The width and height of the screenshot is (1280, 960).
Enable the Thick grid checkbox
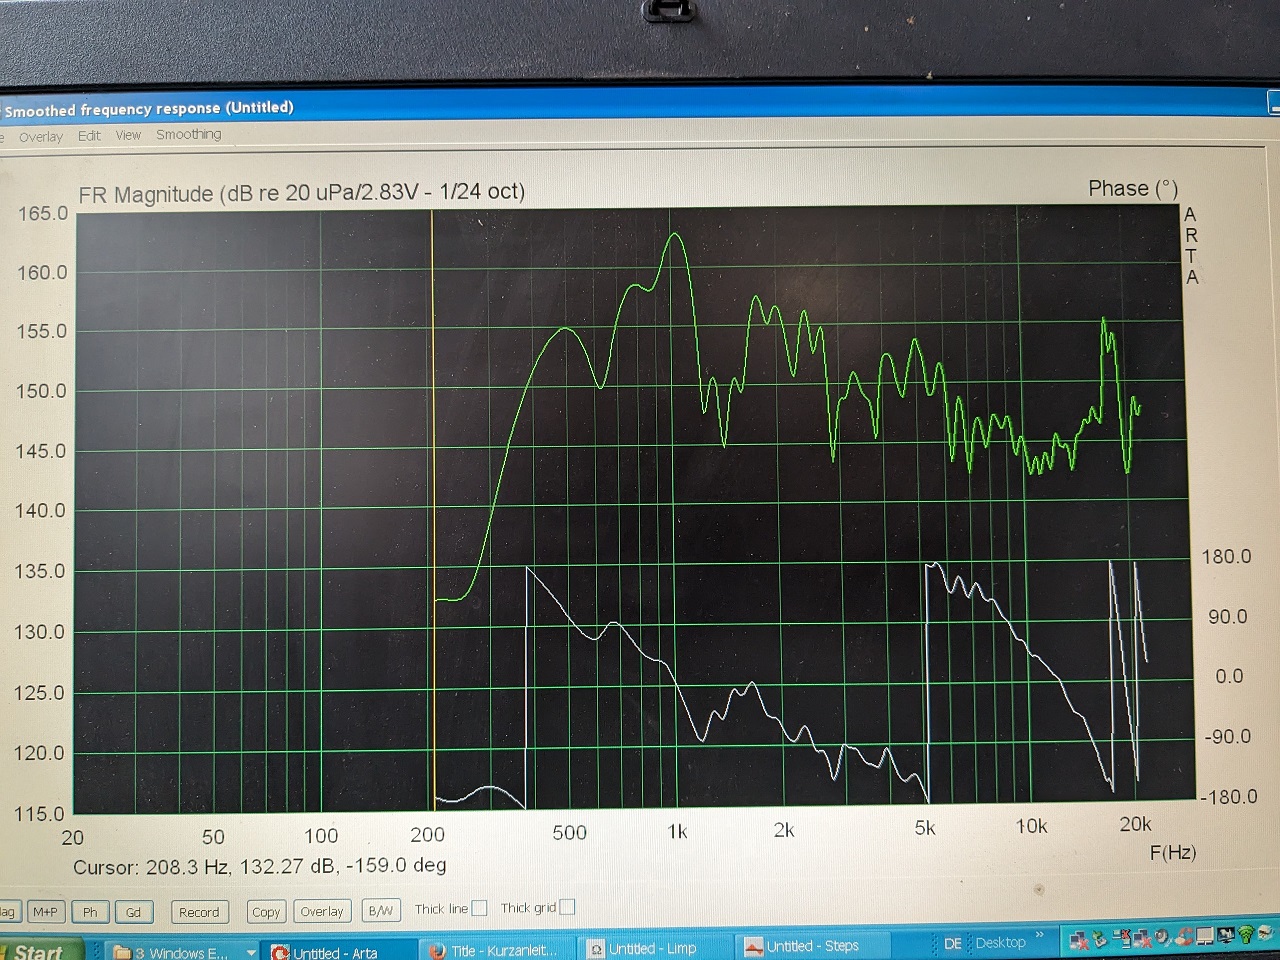coord(567,907)
